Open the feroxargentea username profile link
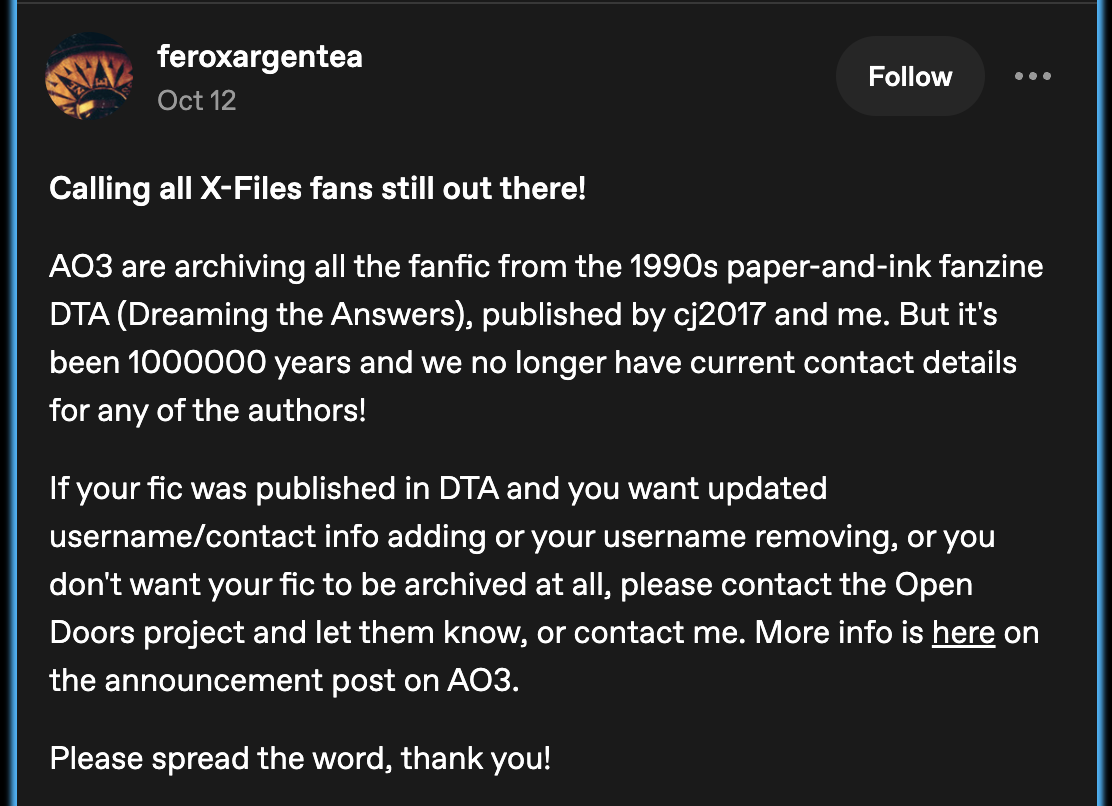The height and width of the screenshot is (806, 1112). [x=260, y=56]
